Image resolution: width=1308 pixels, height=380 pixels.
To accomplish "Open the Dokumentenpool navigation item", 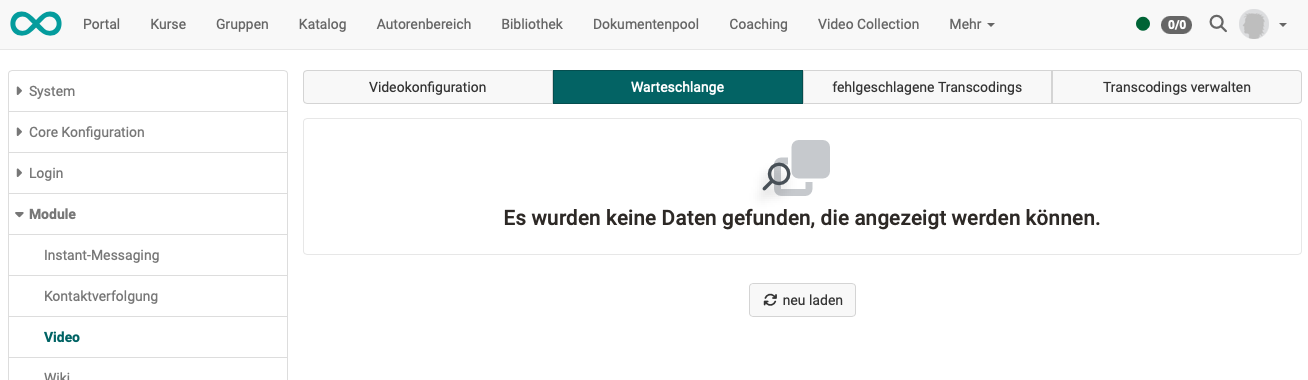I will click(646, 24).
